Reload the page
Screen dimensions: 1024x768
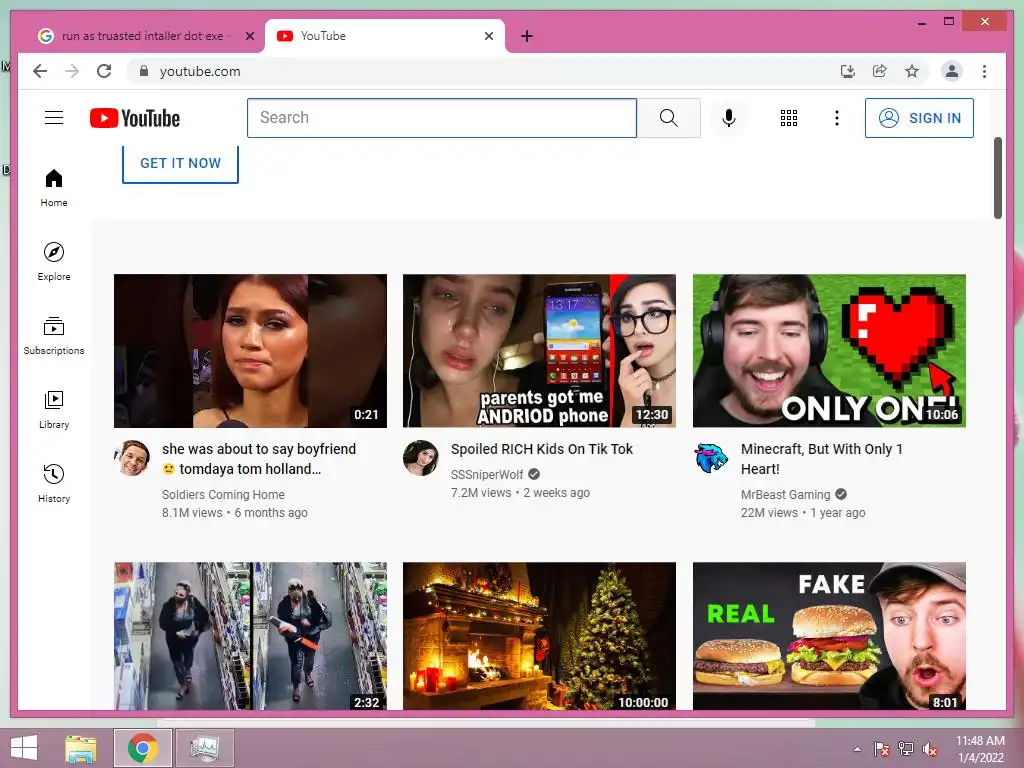pyautogui.click(x=104, y=71)
